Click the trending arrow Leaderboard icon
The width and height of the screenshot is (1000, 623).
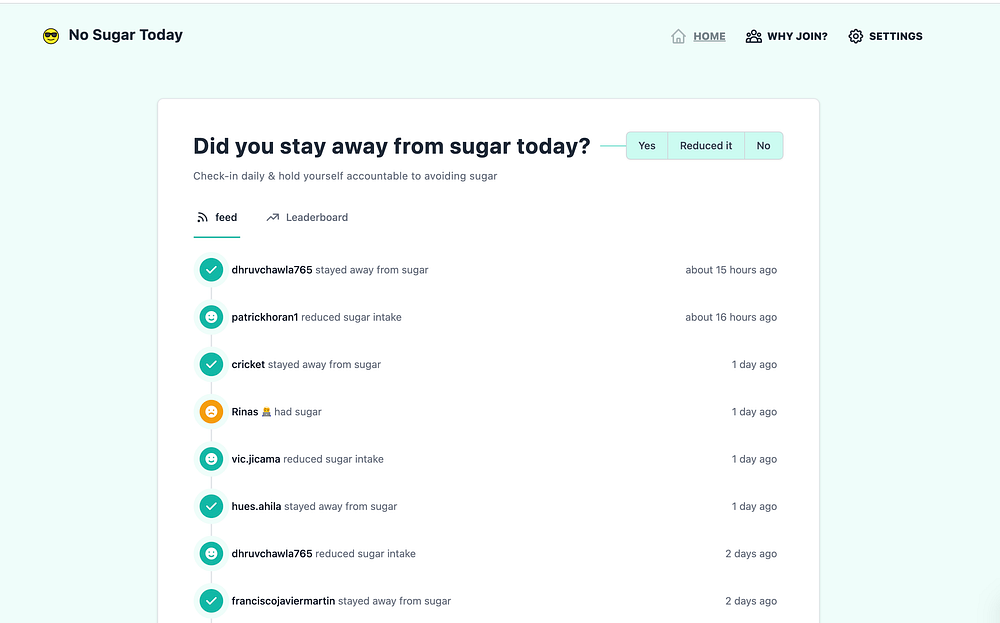coord(273,217)
